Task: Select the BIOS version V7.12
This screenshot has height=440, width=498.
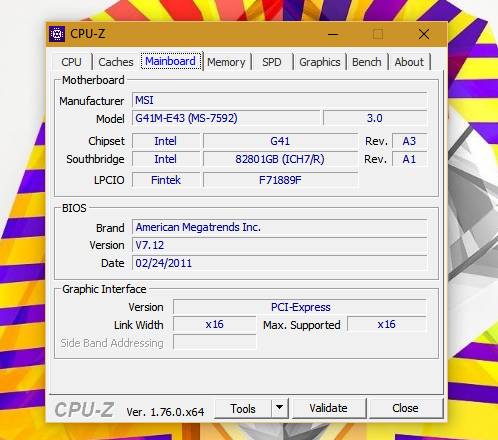Action: pos(280,245)
